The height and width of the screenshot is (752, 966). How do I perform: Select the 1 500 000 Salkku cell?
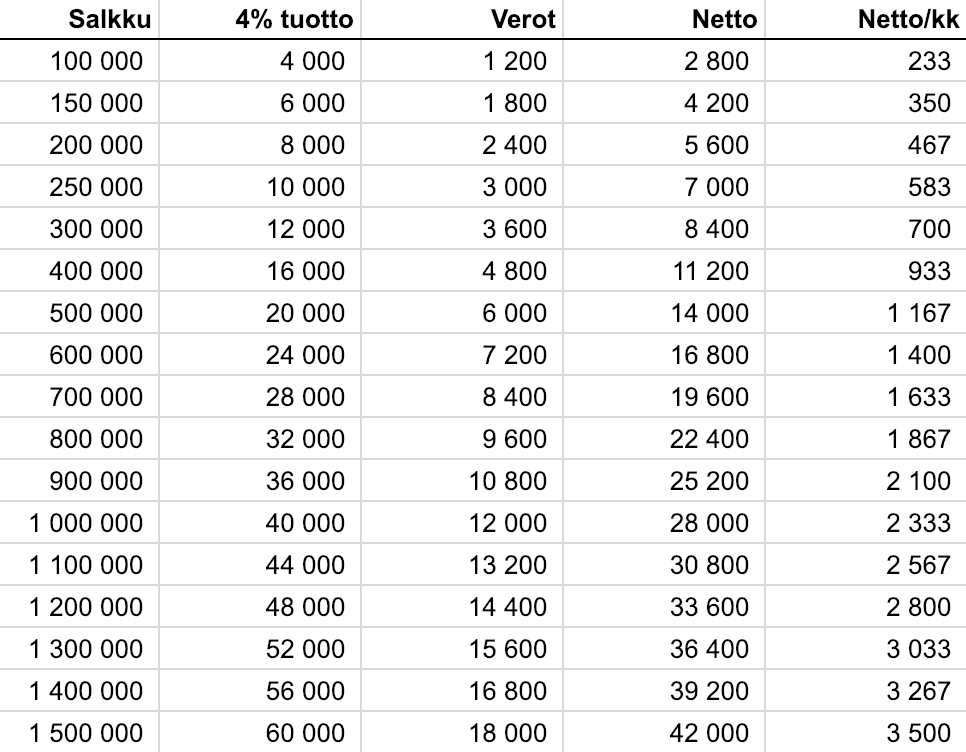click(x=86, y=733)
